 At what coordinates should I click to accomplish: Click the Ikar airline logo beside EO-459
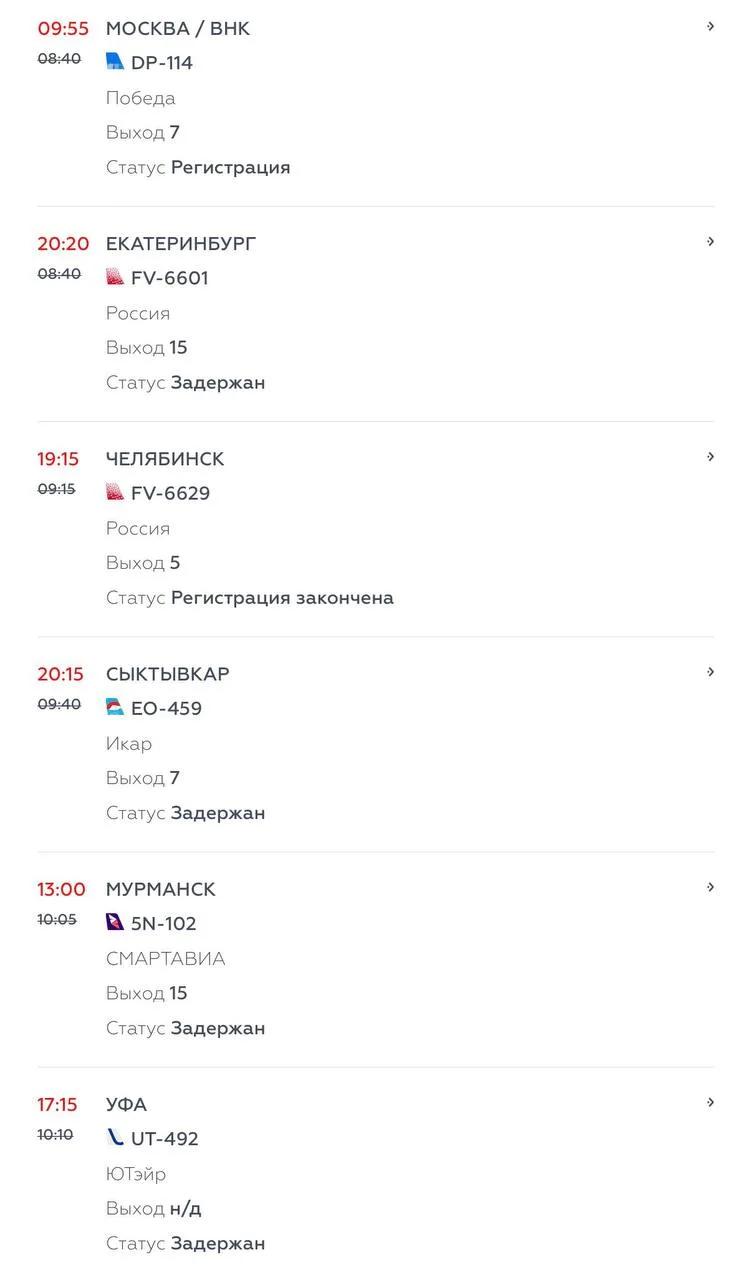click(115, 707)
